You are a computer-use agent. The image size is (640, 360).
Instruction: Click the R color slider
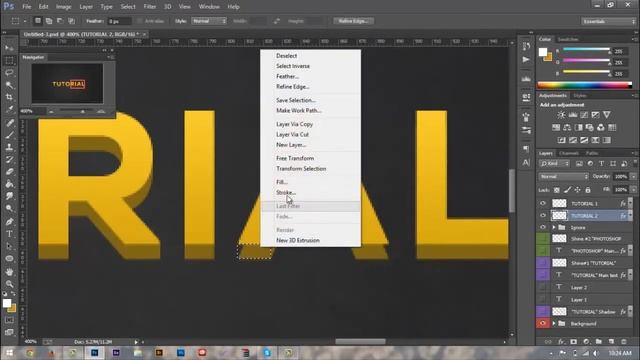[x=587, y=50]
